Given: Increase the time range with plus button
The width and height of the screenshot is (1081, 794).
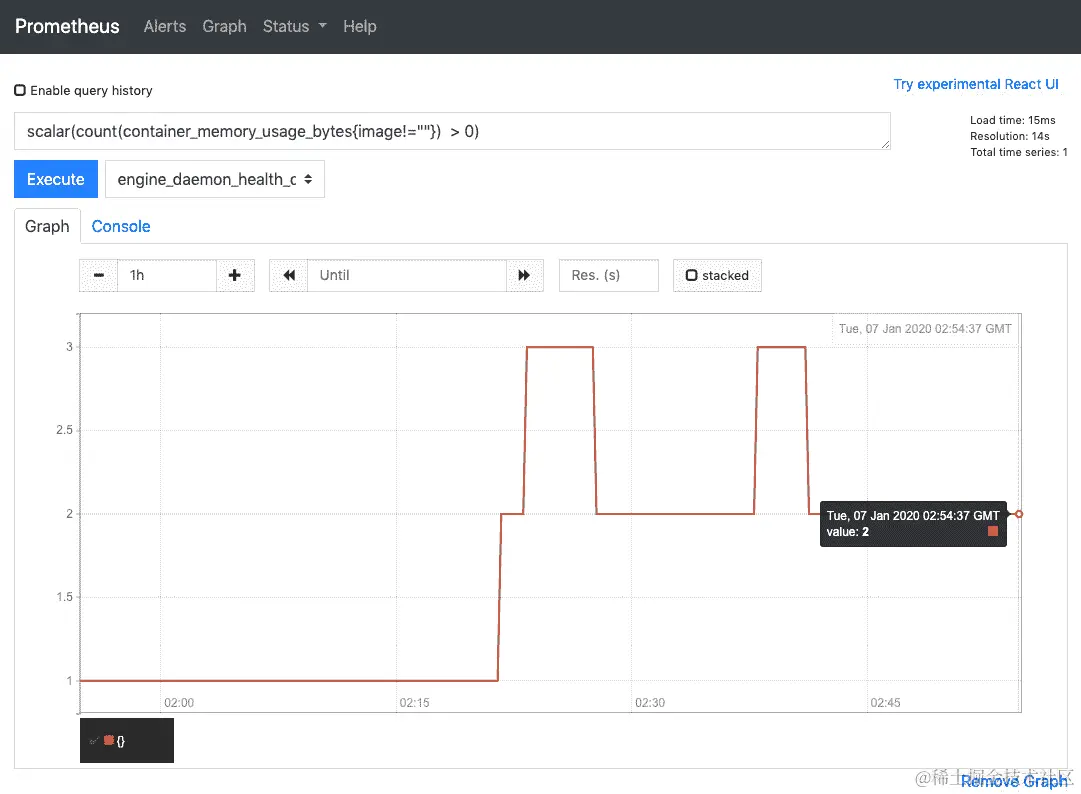Looking at the screenshot, I should coord(235,276).
